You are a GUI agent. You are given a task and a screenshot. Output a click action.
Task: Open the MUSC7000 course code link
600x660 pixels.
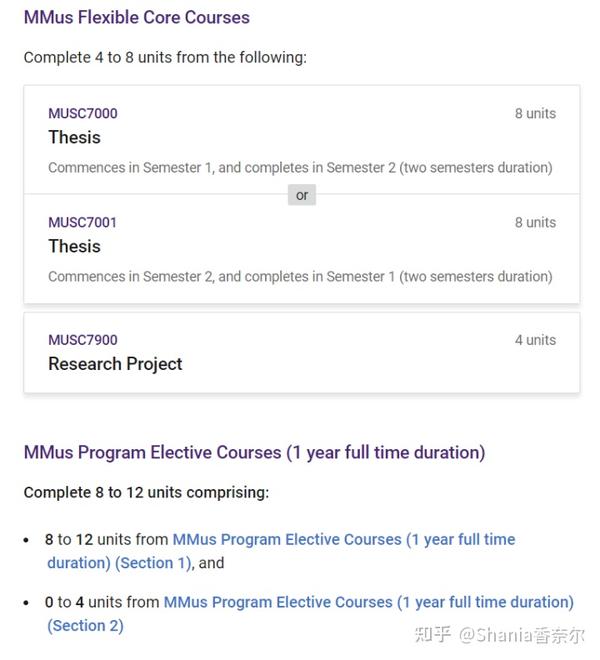click(83, 113)
